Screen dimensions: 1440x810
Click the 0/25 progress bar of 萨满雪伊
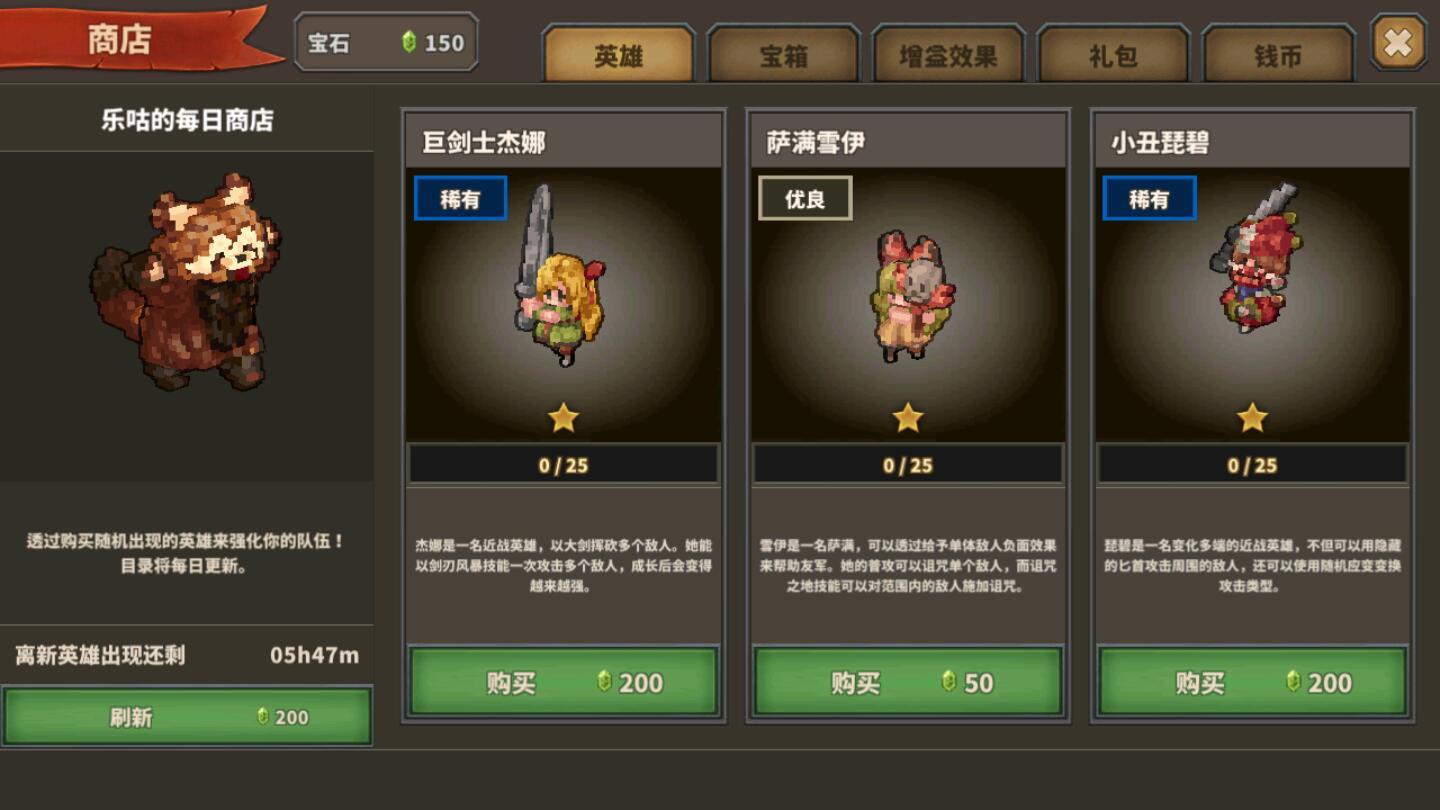(907, 465)
